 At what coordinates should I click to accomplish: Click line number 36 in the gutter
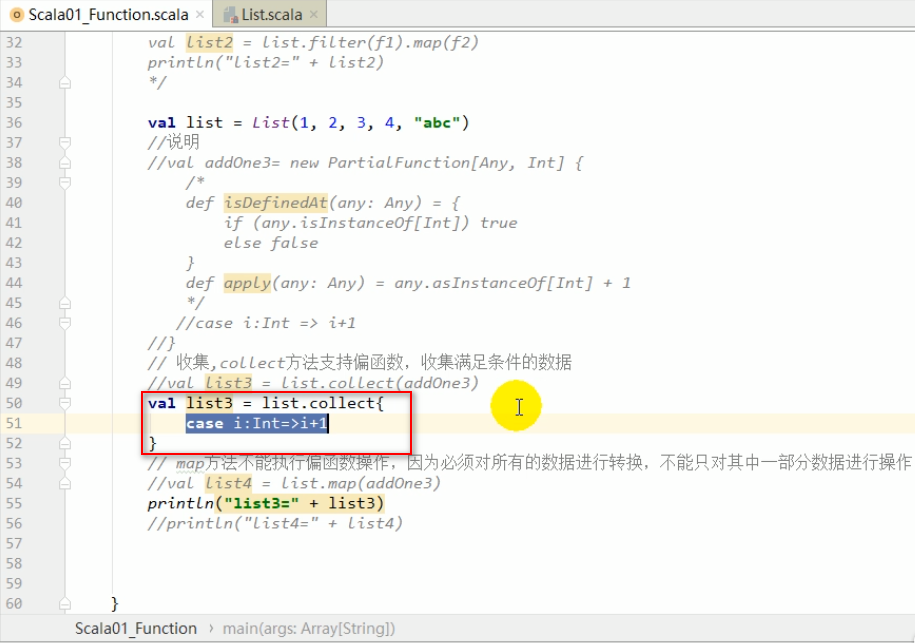[14, 123]
